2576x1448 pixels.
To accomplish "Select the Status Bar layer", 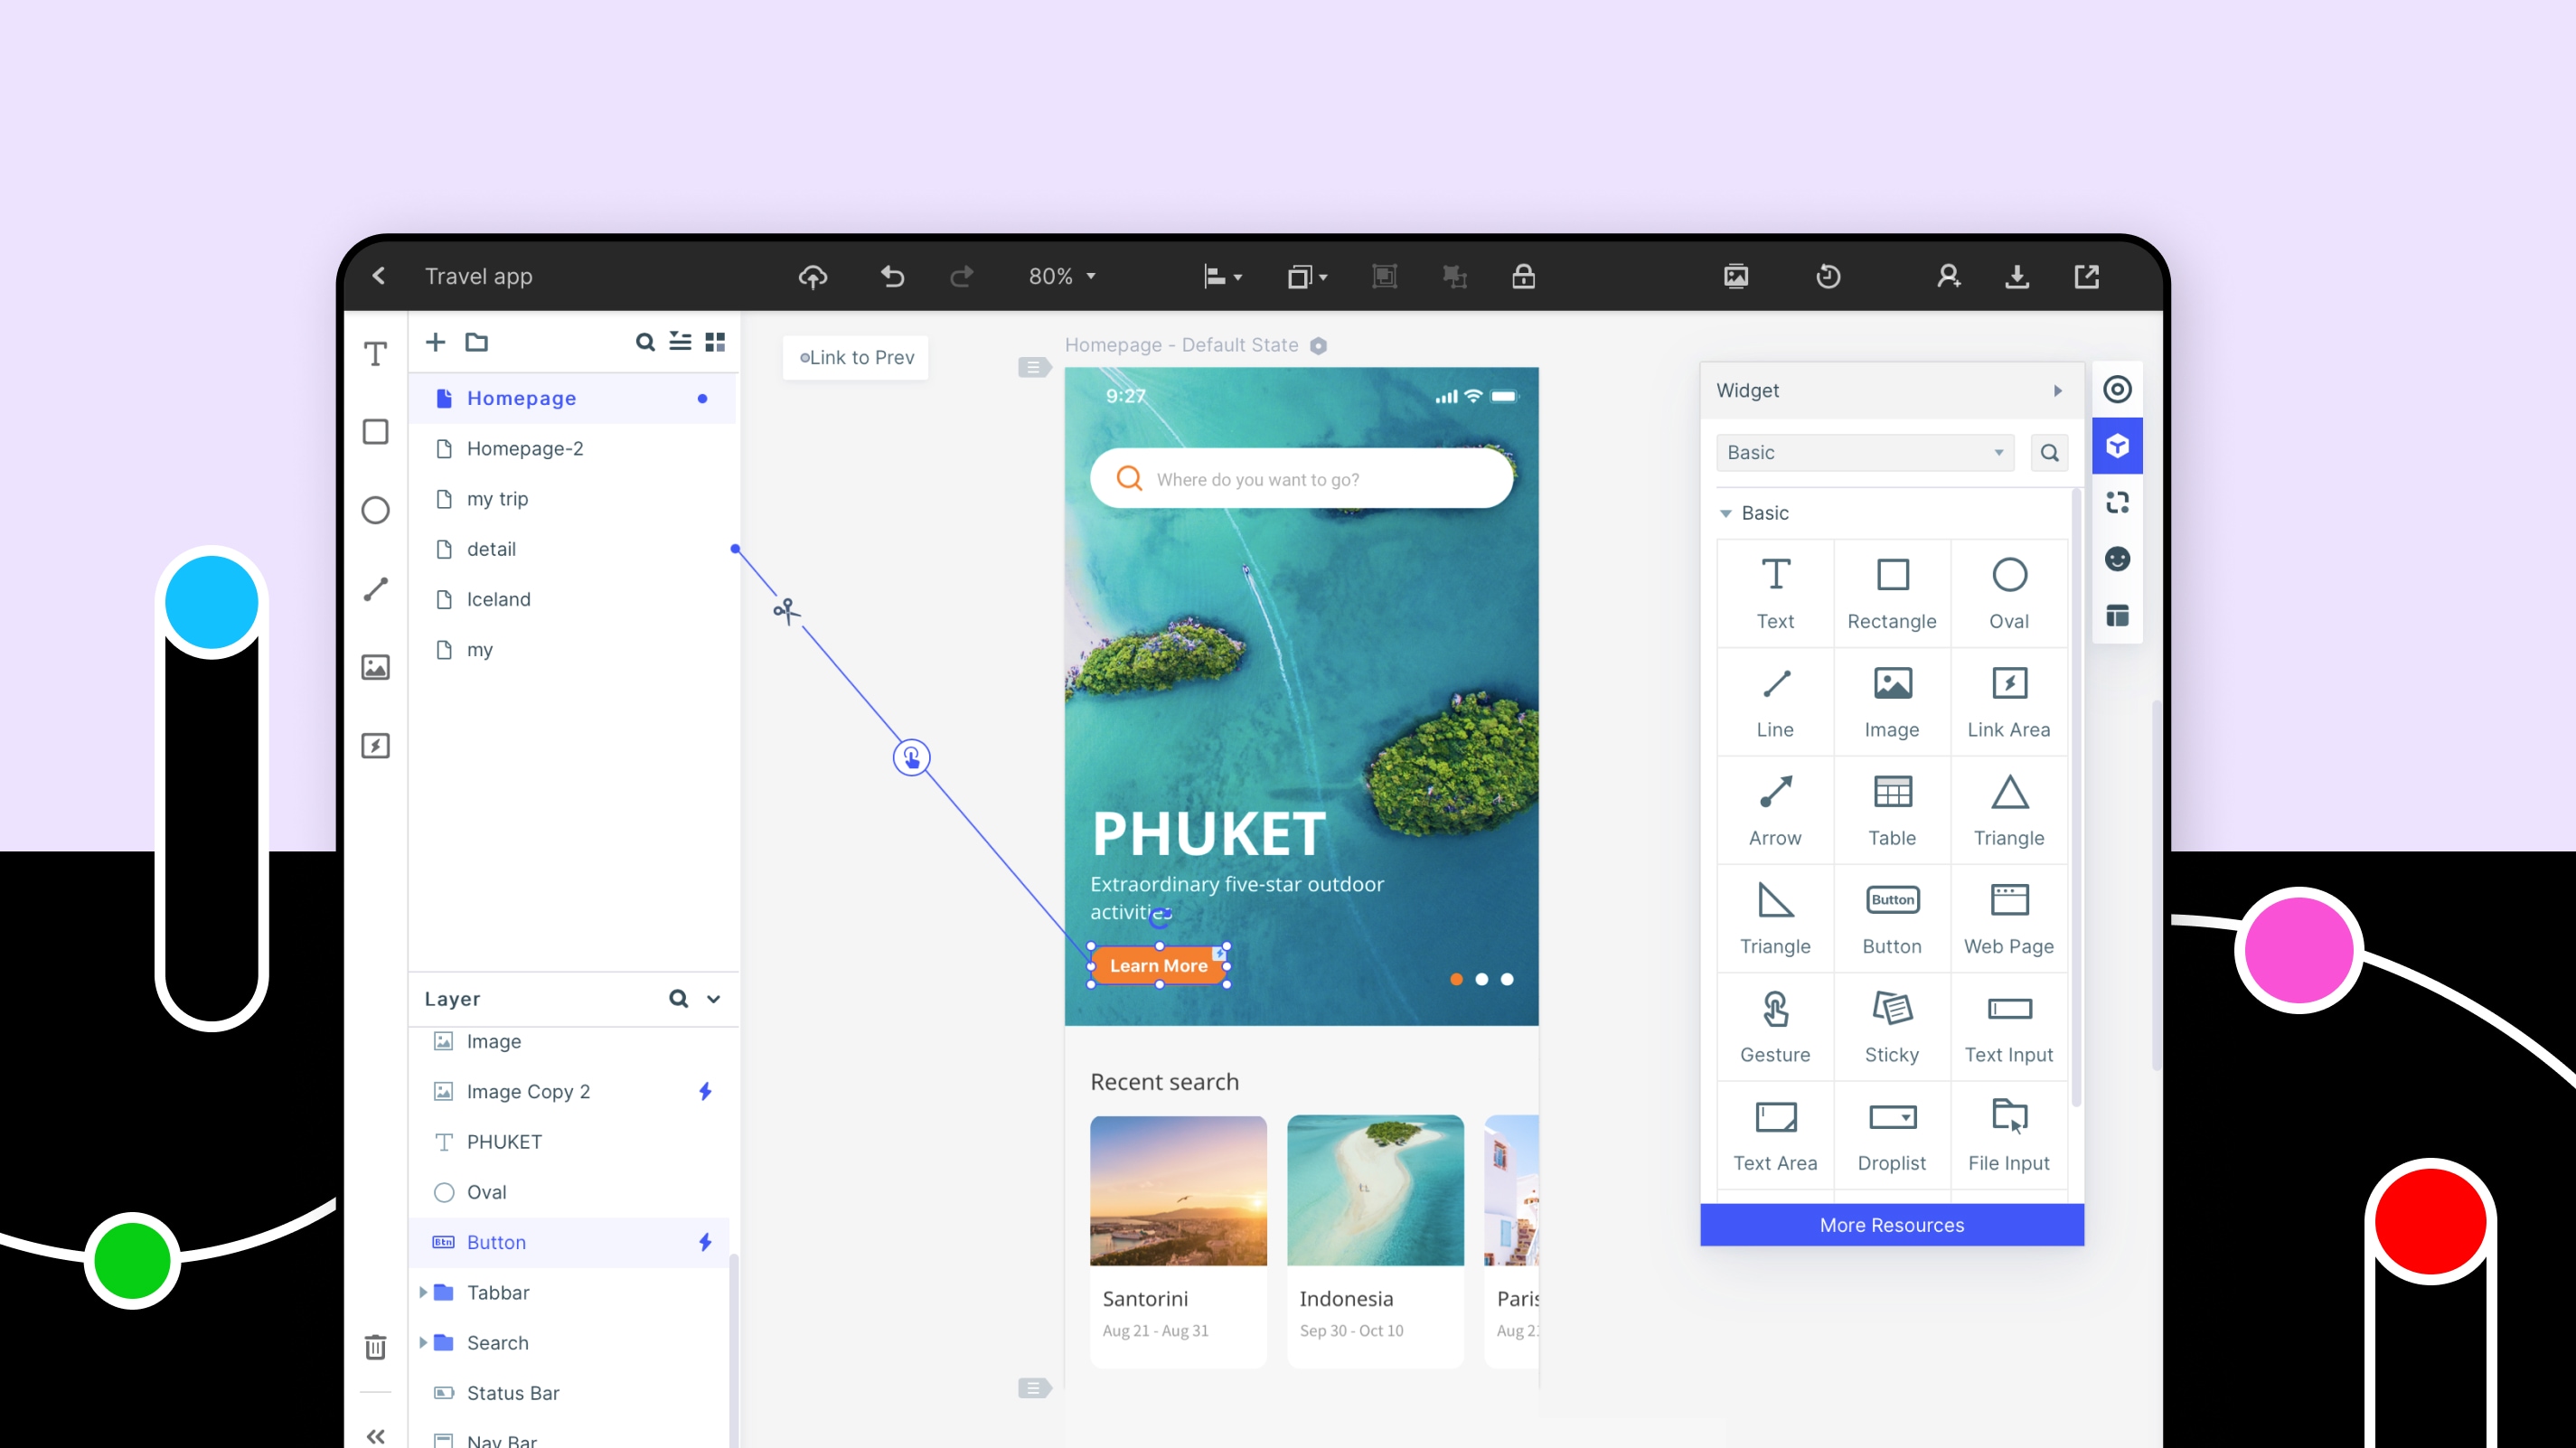I will pos(569,1393).
